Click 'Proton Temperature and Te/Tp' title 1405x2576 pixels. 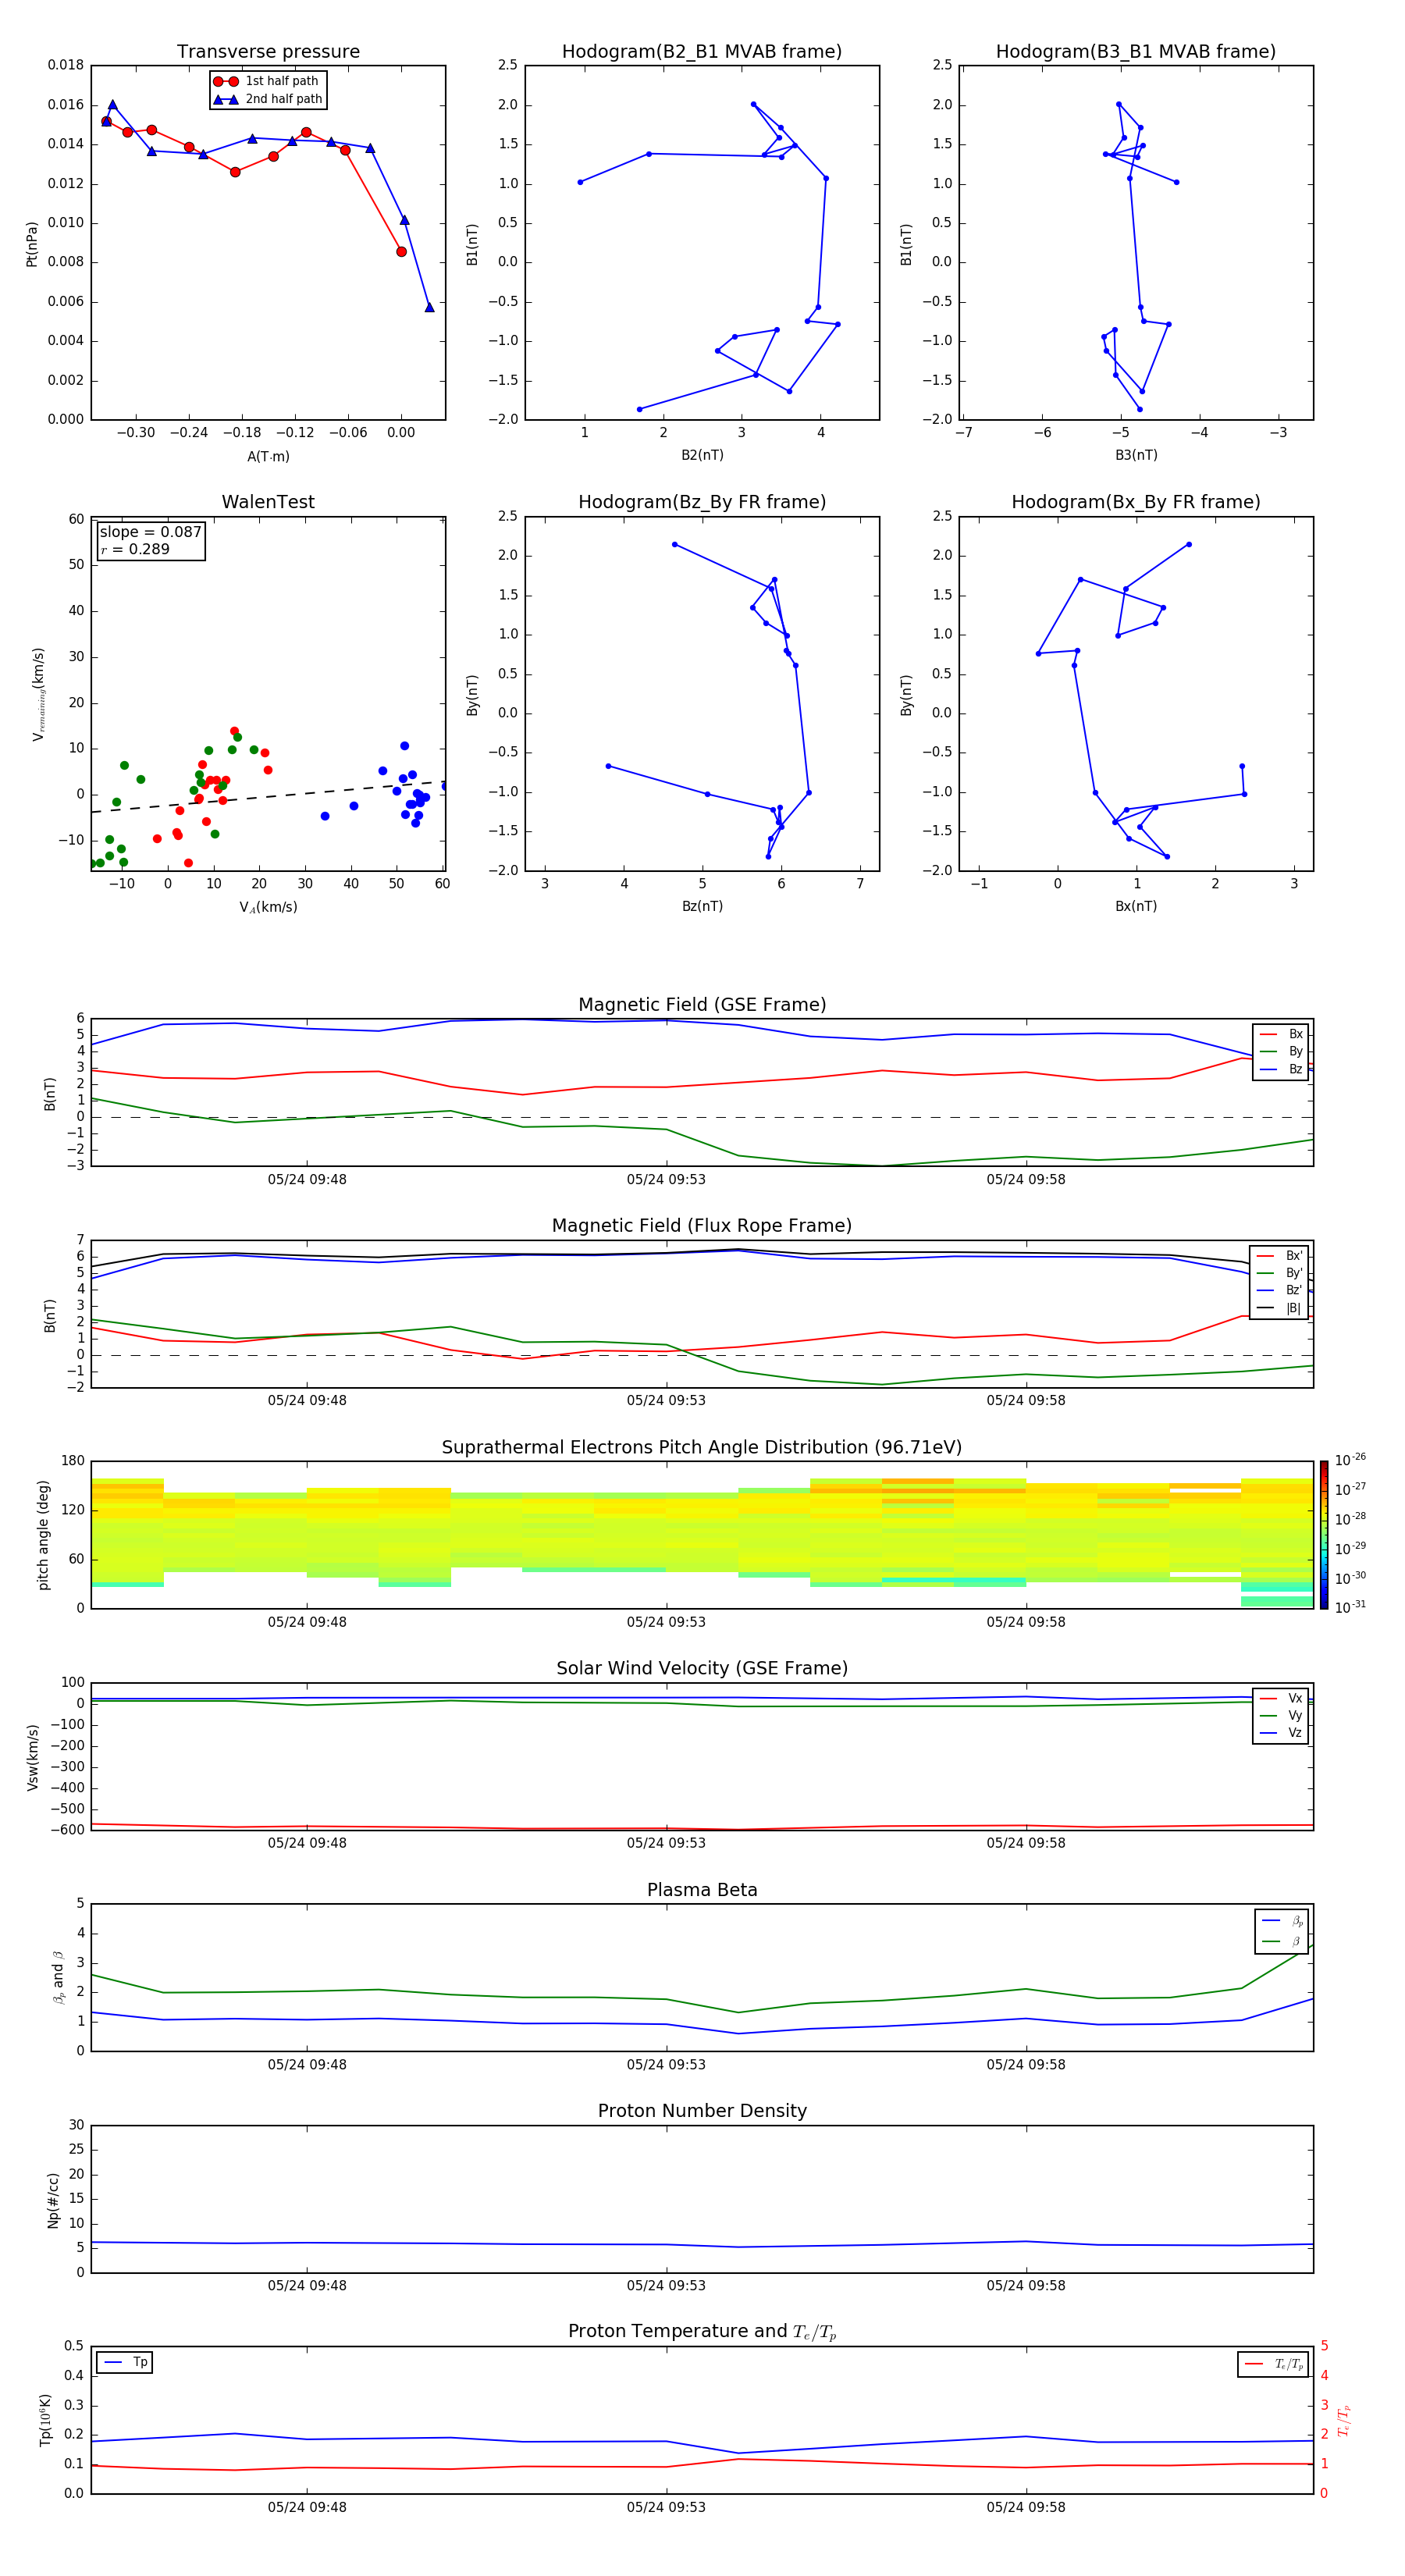[702, 2332]
